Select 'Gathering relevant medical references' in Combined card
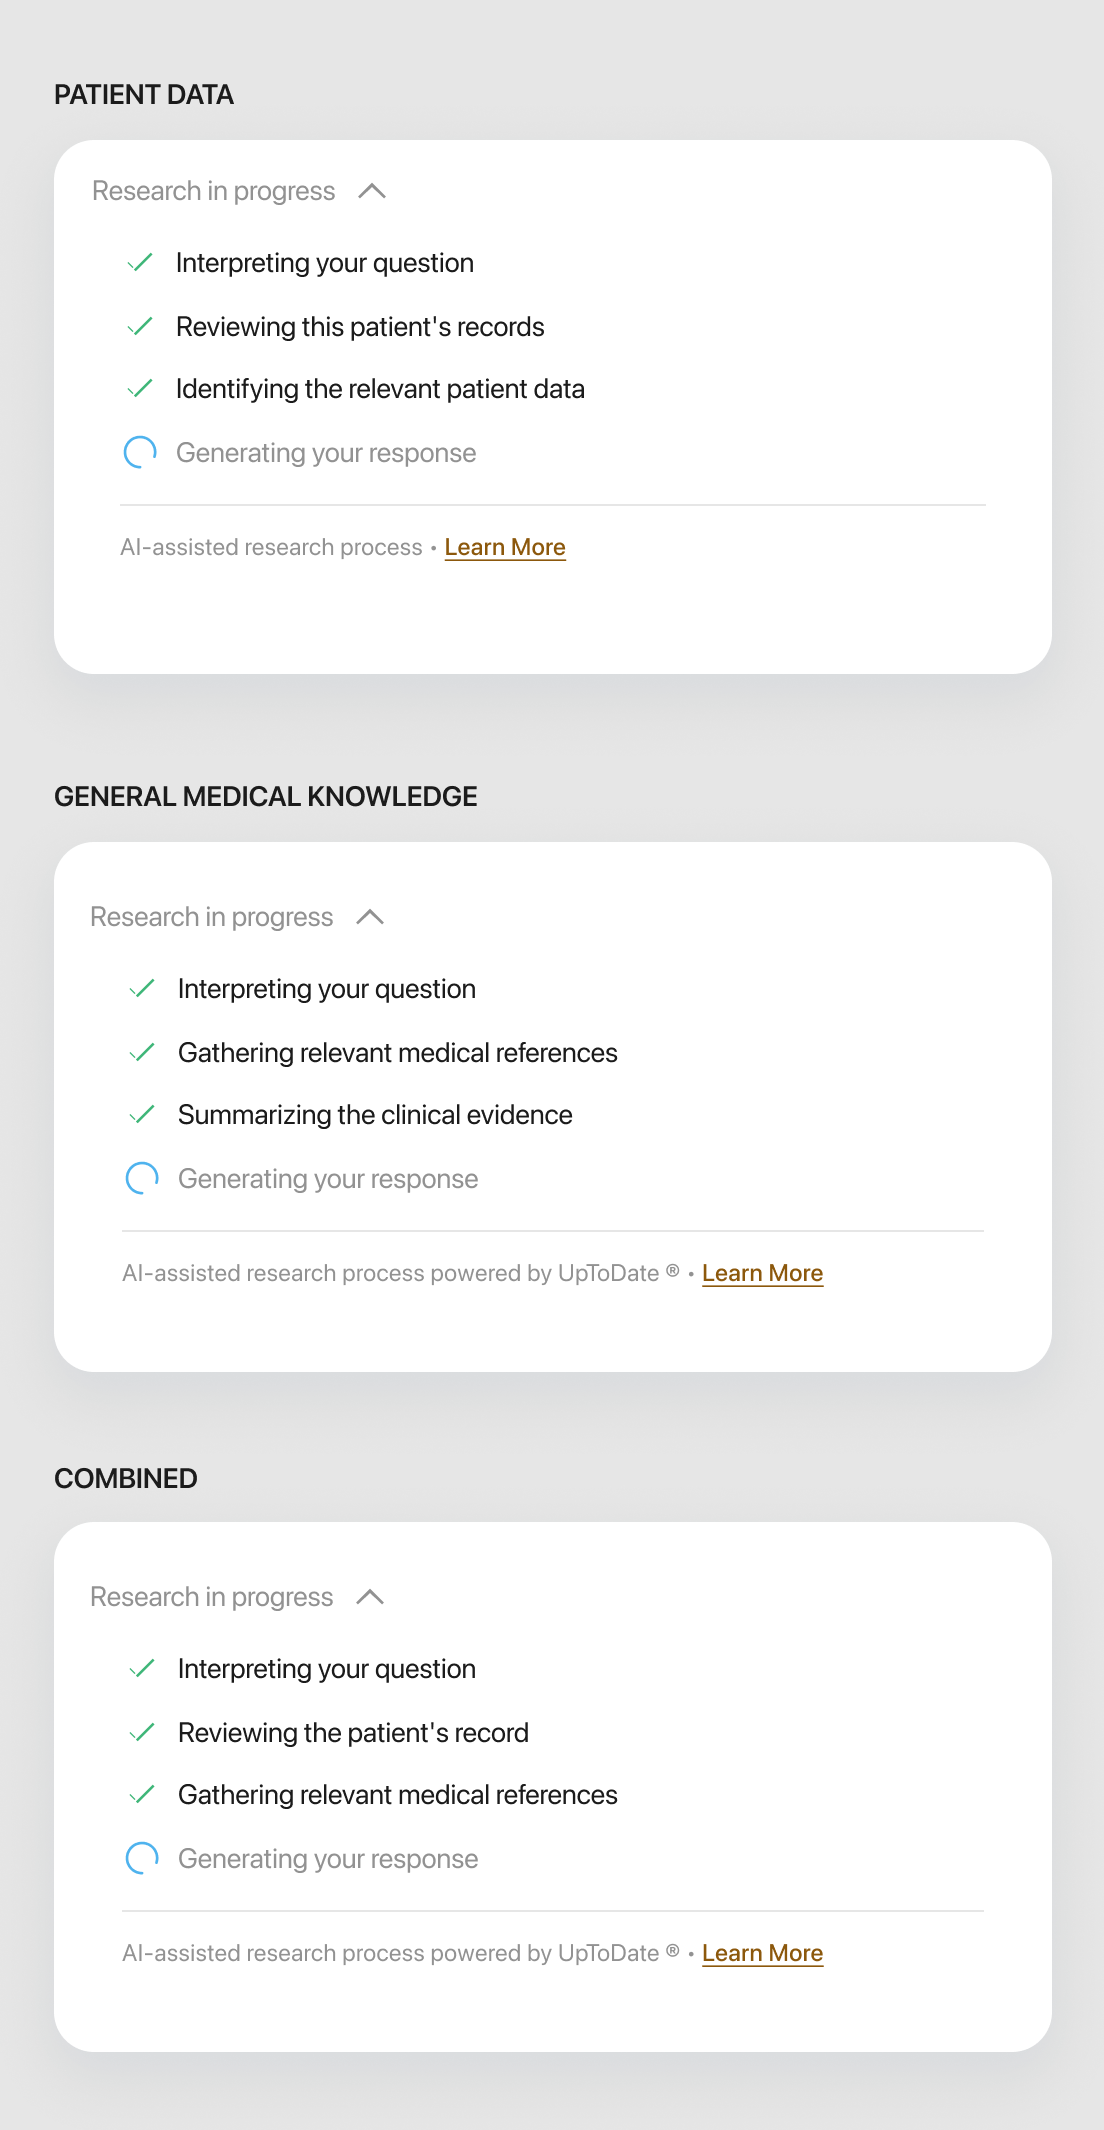The image size is (1104, 2130). click(x=398, y=1795)
